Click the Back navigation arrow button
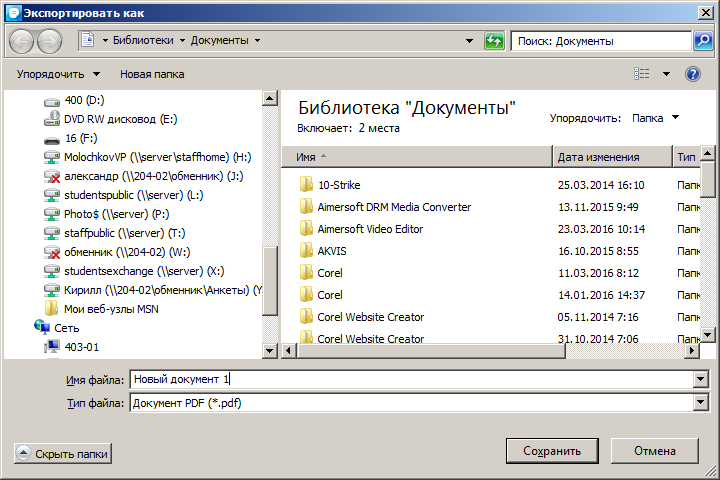Viewport: 720px width, 480px height. coord(22,41)
